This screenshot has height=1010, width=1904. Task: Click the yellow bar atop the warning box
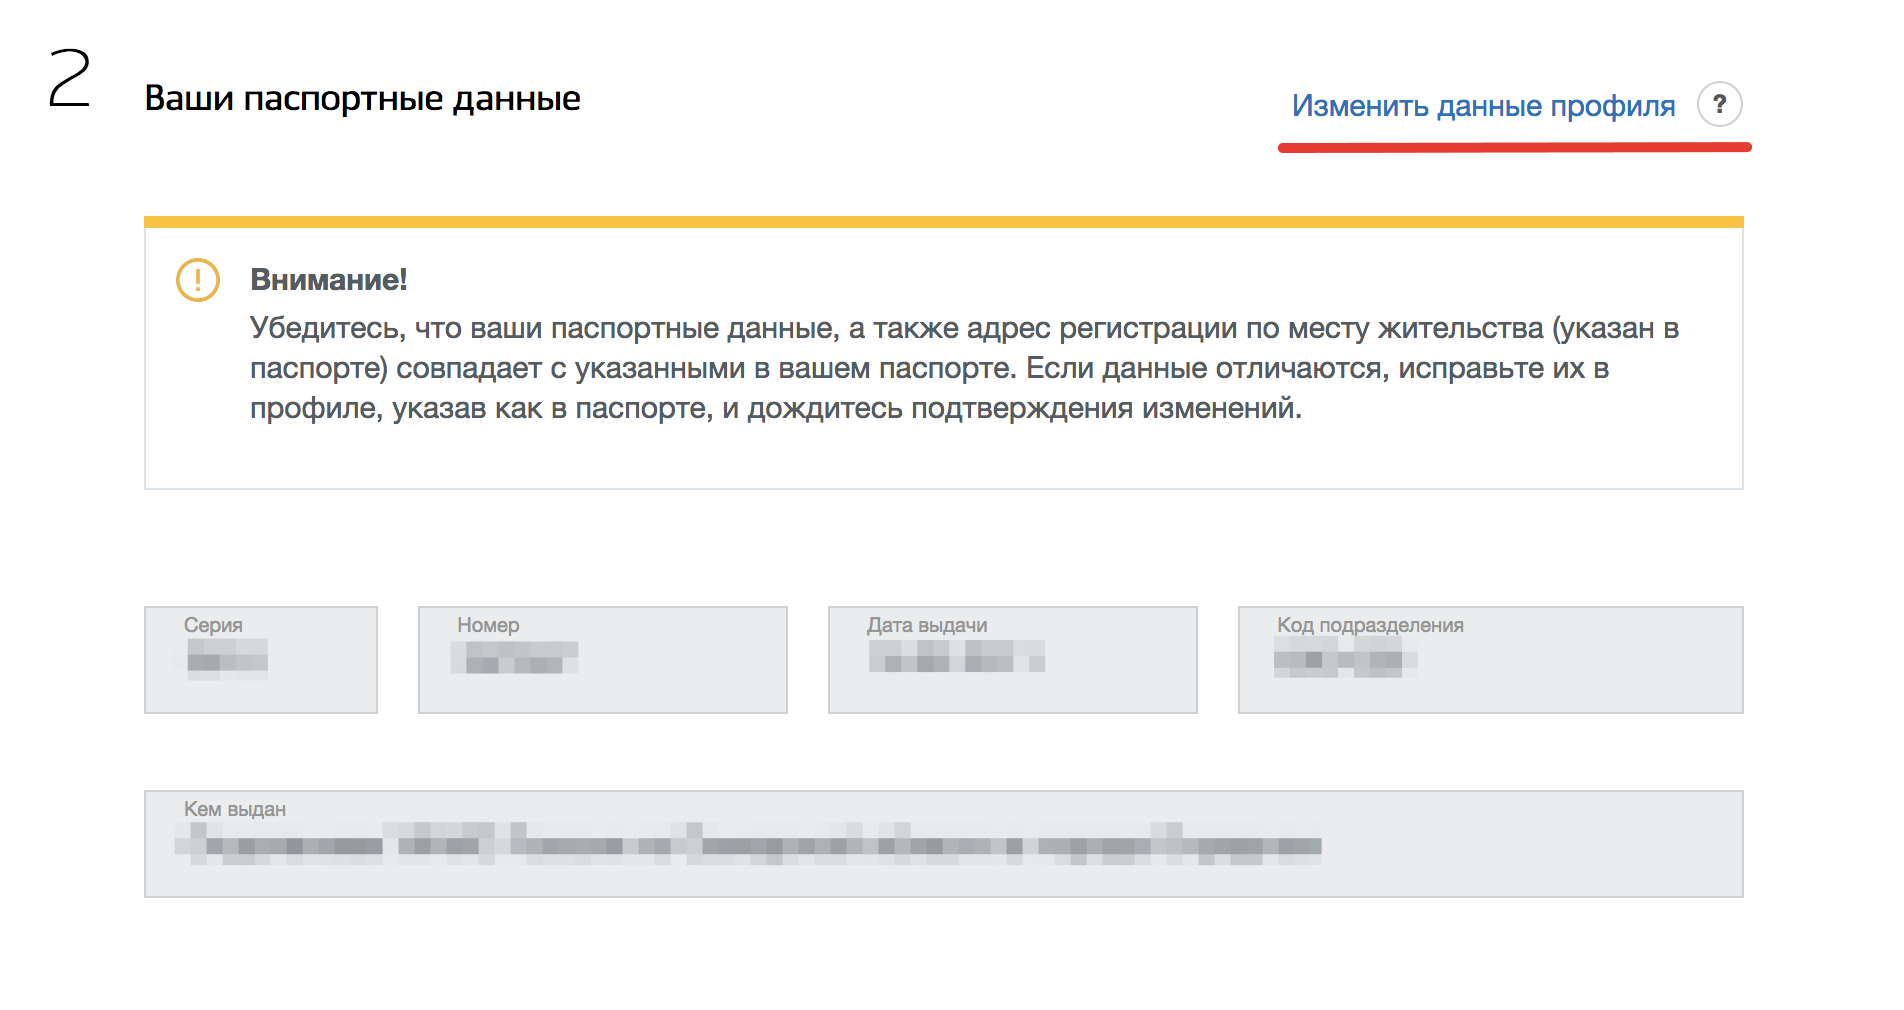coord(943,222)
